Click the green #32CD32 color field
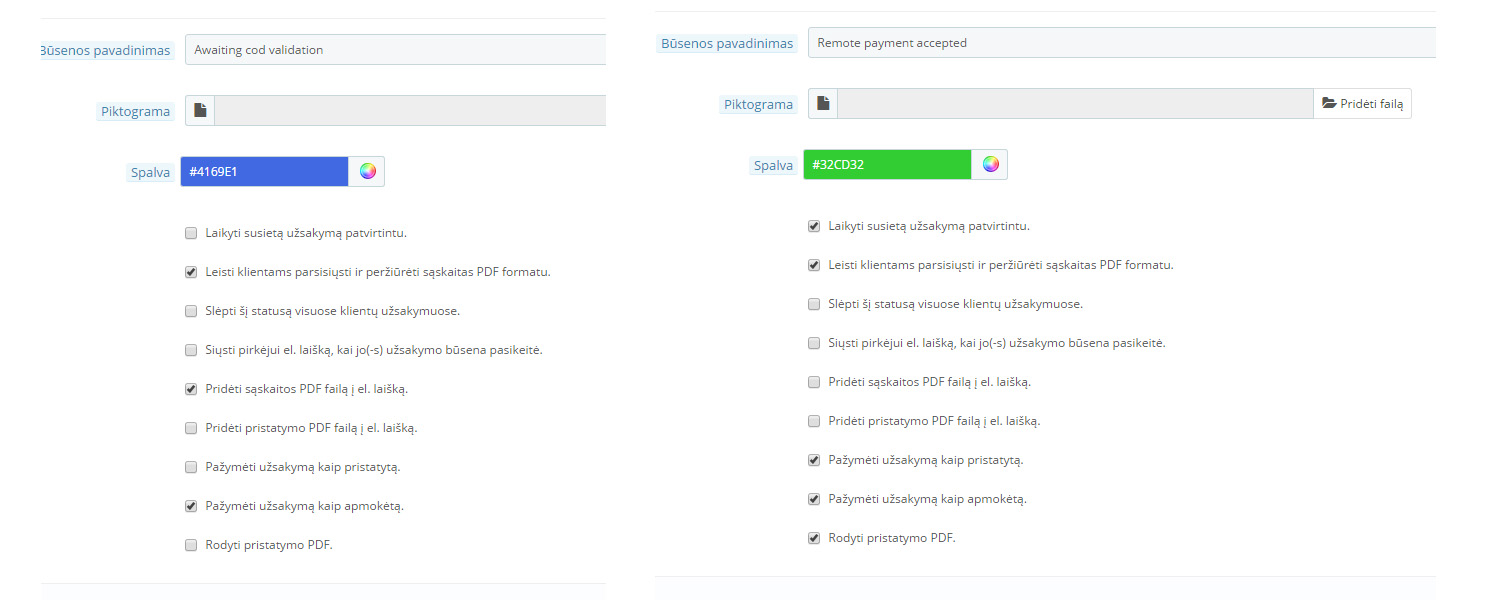Image resolution: width=1500 pixels, height=600 pixels. pyautogui.click(x=887, y=164)
